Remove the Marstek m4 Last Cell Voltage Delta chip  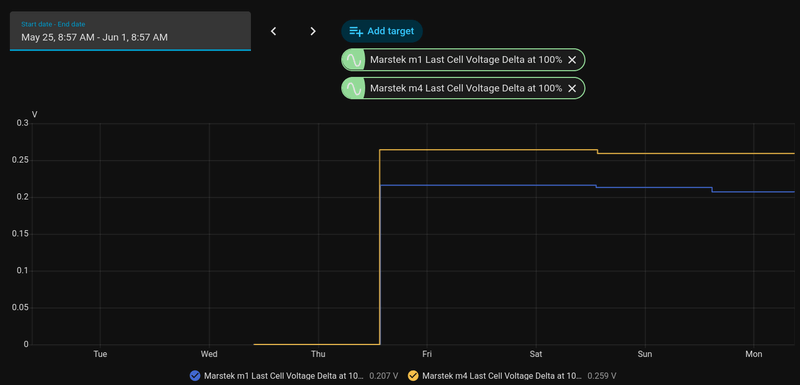[x=572, y=88]
